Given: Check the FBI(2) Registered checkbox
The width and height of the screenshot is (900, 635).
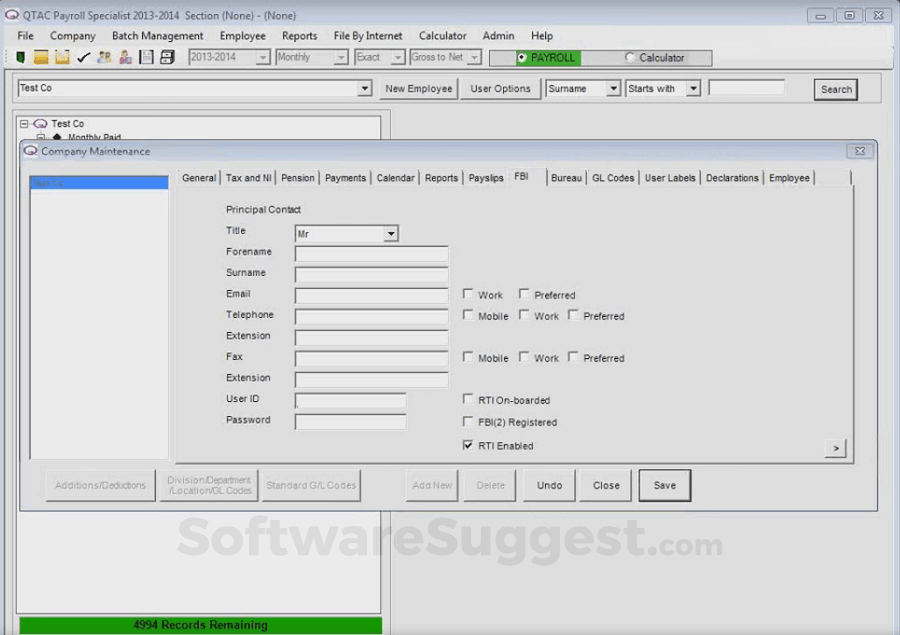Looking at the screenshot, I should 468,422.
